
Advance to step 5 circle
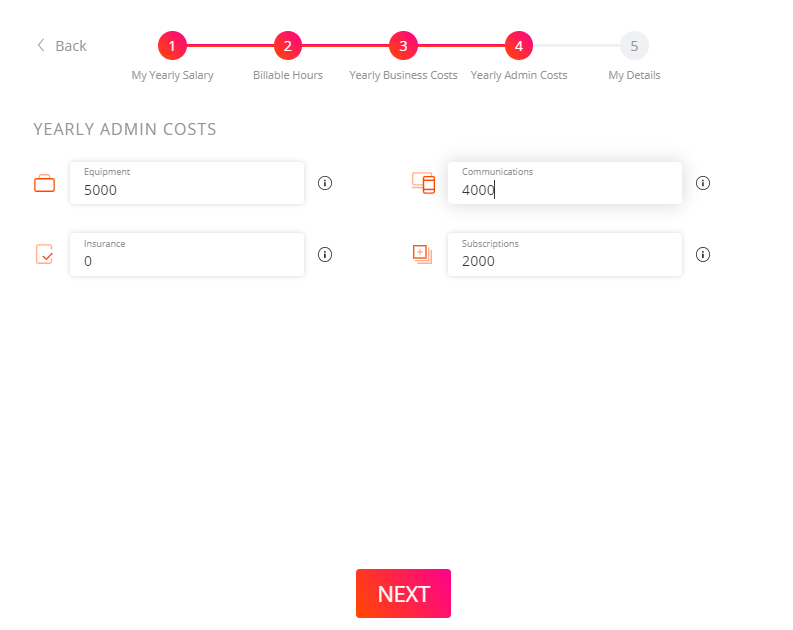(634, 45)
